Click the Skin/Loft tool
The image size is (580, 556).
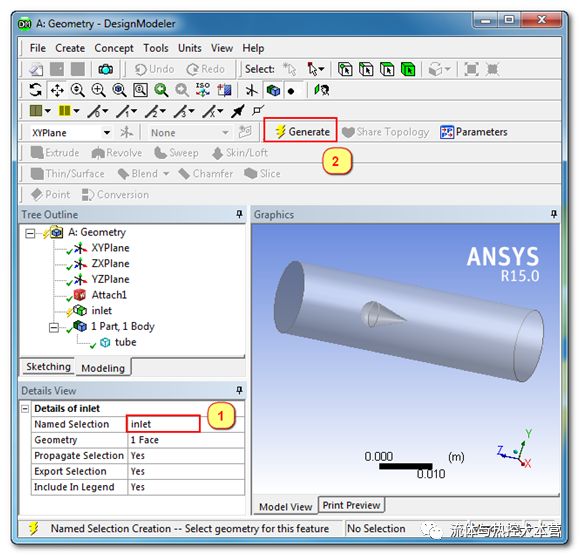click(240, 153)
